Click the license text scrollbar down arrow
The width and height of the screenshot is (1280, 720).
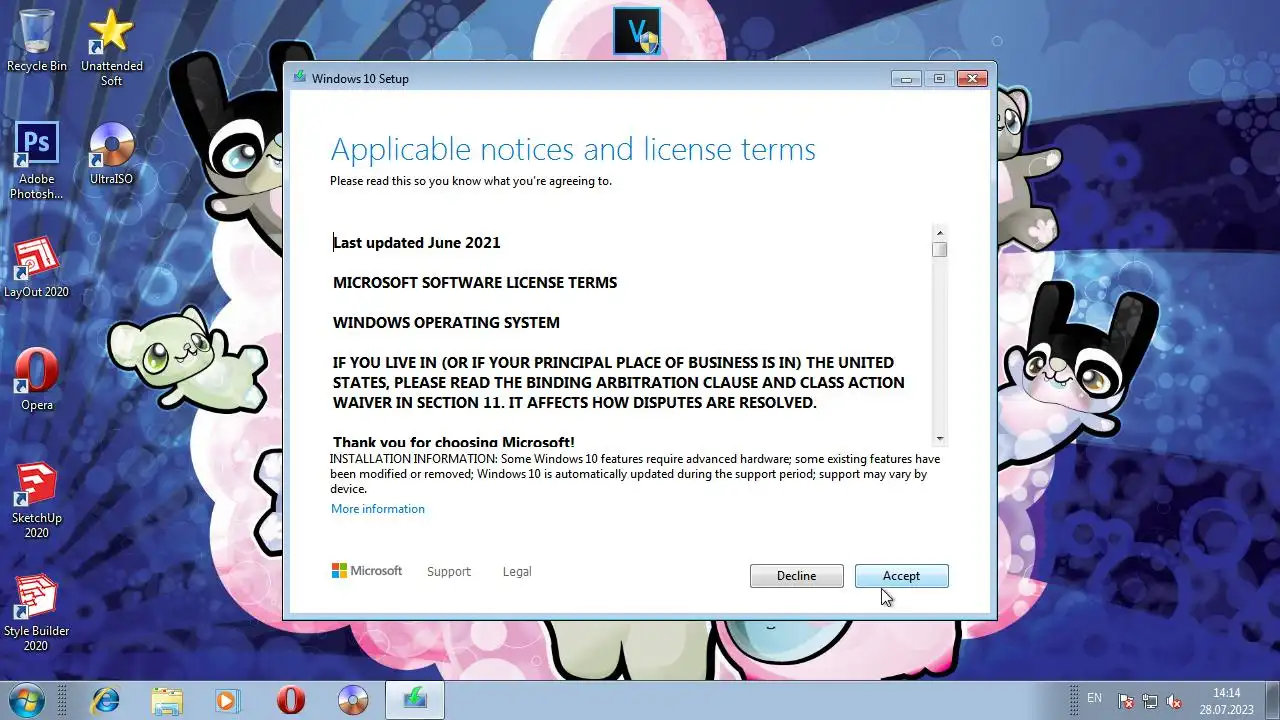pos(939,438)
